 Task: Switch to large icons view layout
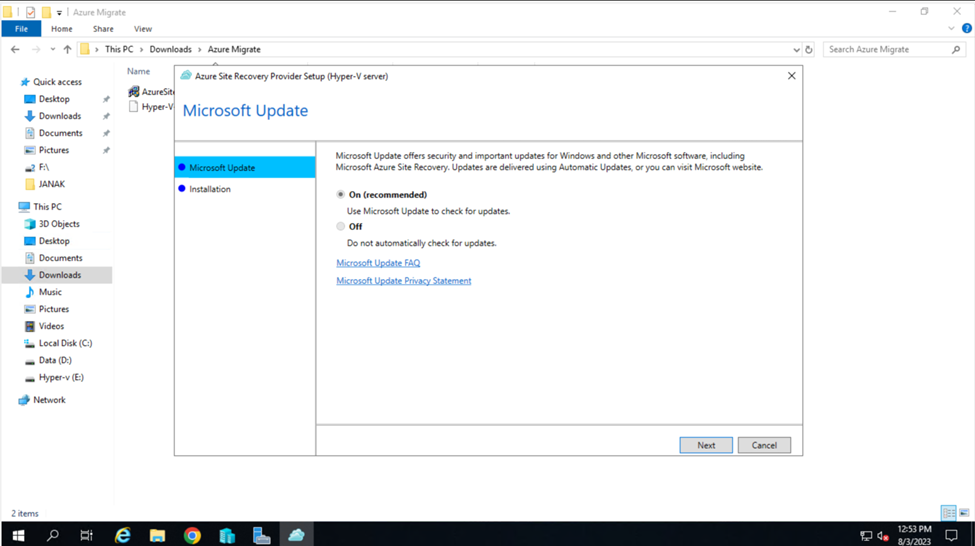(x=964, y=513)
